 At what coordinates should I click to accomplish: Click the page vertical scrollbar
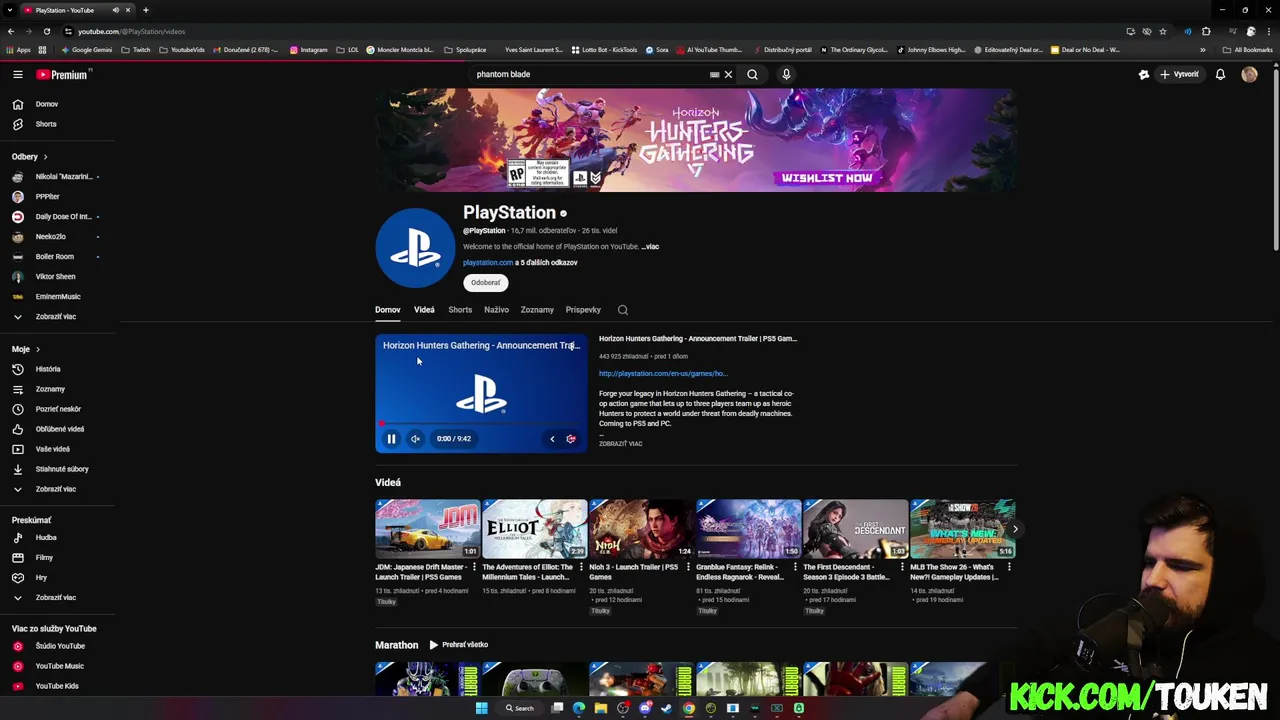1275,160
